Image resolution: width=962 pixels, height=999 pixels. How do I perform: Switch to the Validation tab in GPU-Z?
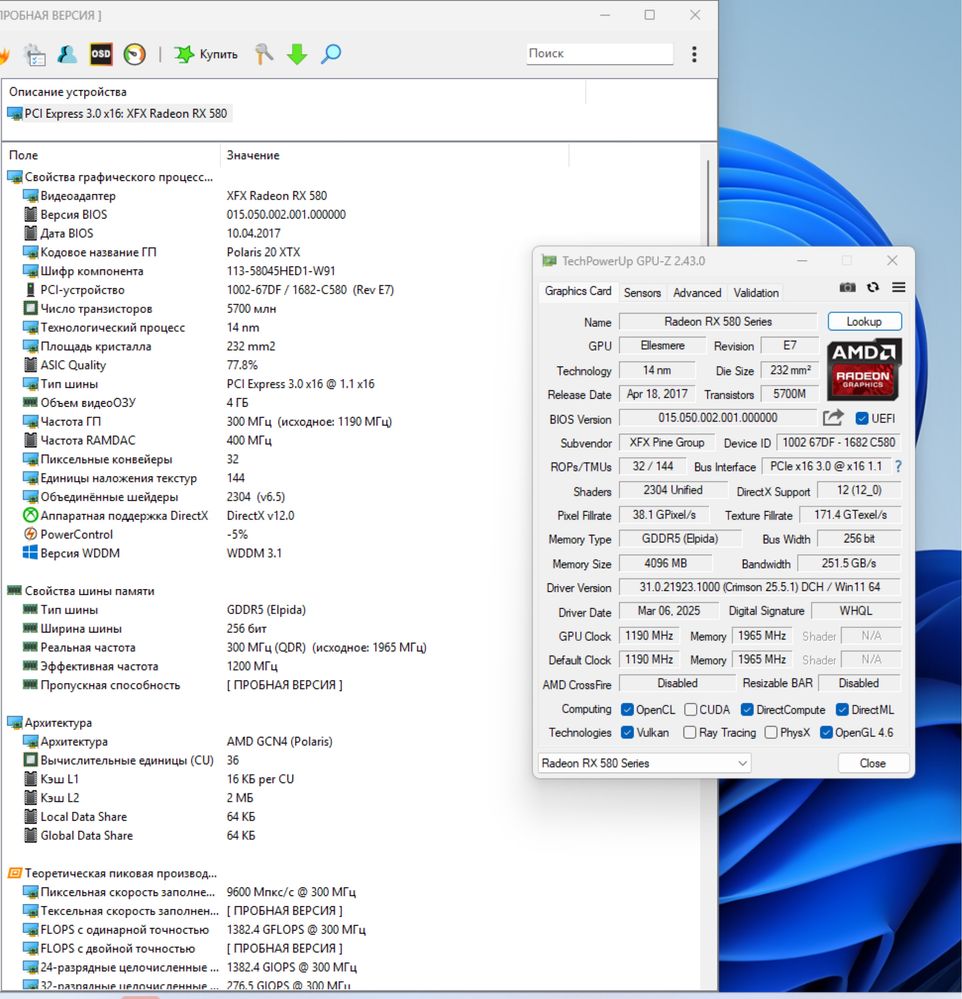(x=756, y=292)
